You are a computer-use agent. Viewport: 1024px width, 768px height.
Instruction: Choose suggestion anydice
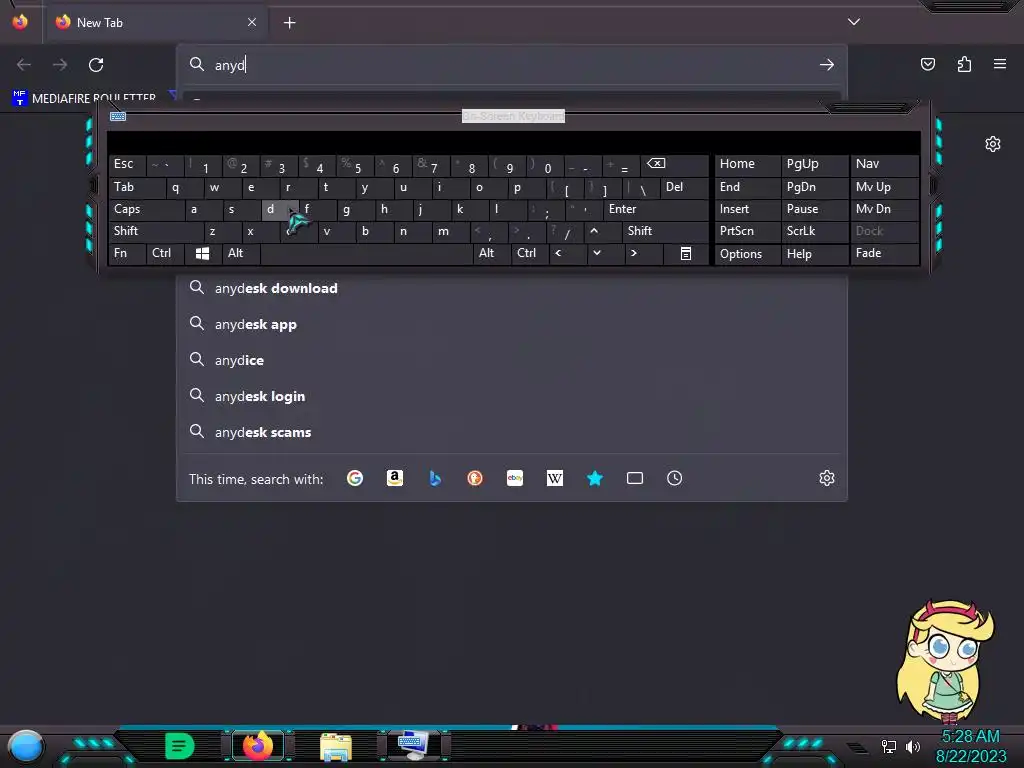point(512,360)
